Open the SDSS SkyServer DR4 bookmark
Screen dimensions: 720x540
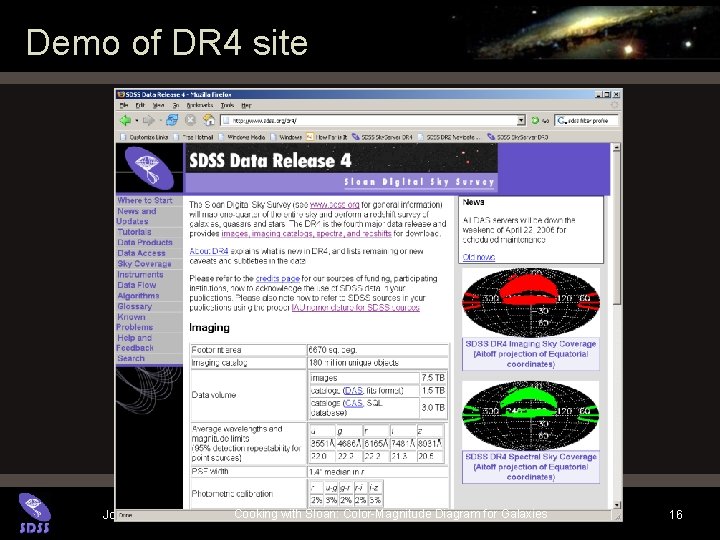click(x=382, y=137)
